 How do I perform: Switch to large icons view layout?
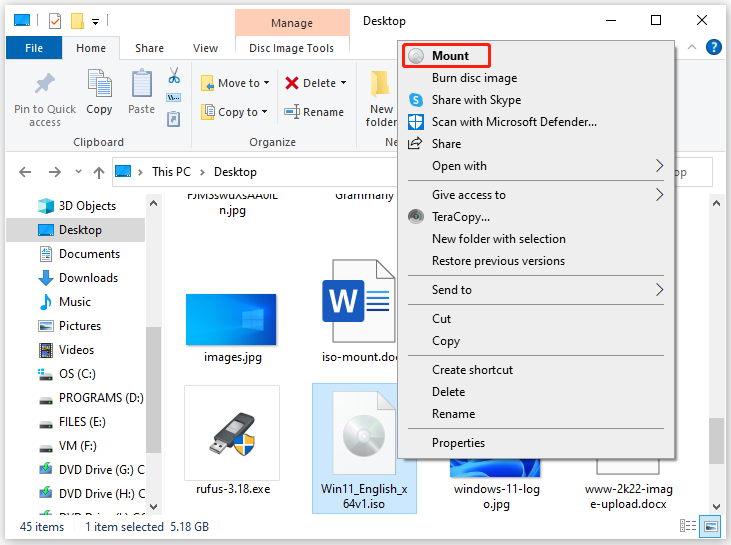coord(710,526)
